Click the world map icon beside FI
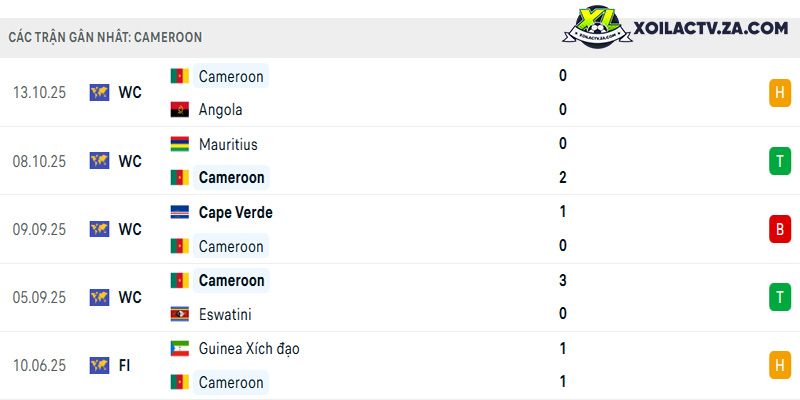This screenshot has height=400, width=800. point(99,365)
